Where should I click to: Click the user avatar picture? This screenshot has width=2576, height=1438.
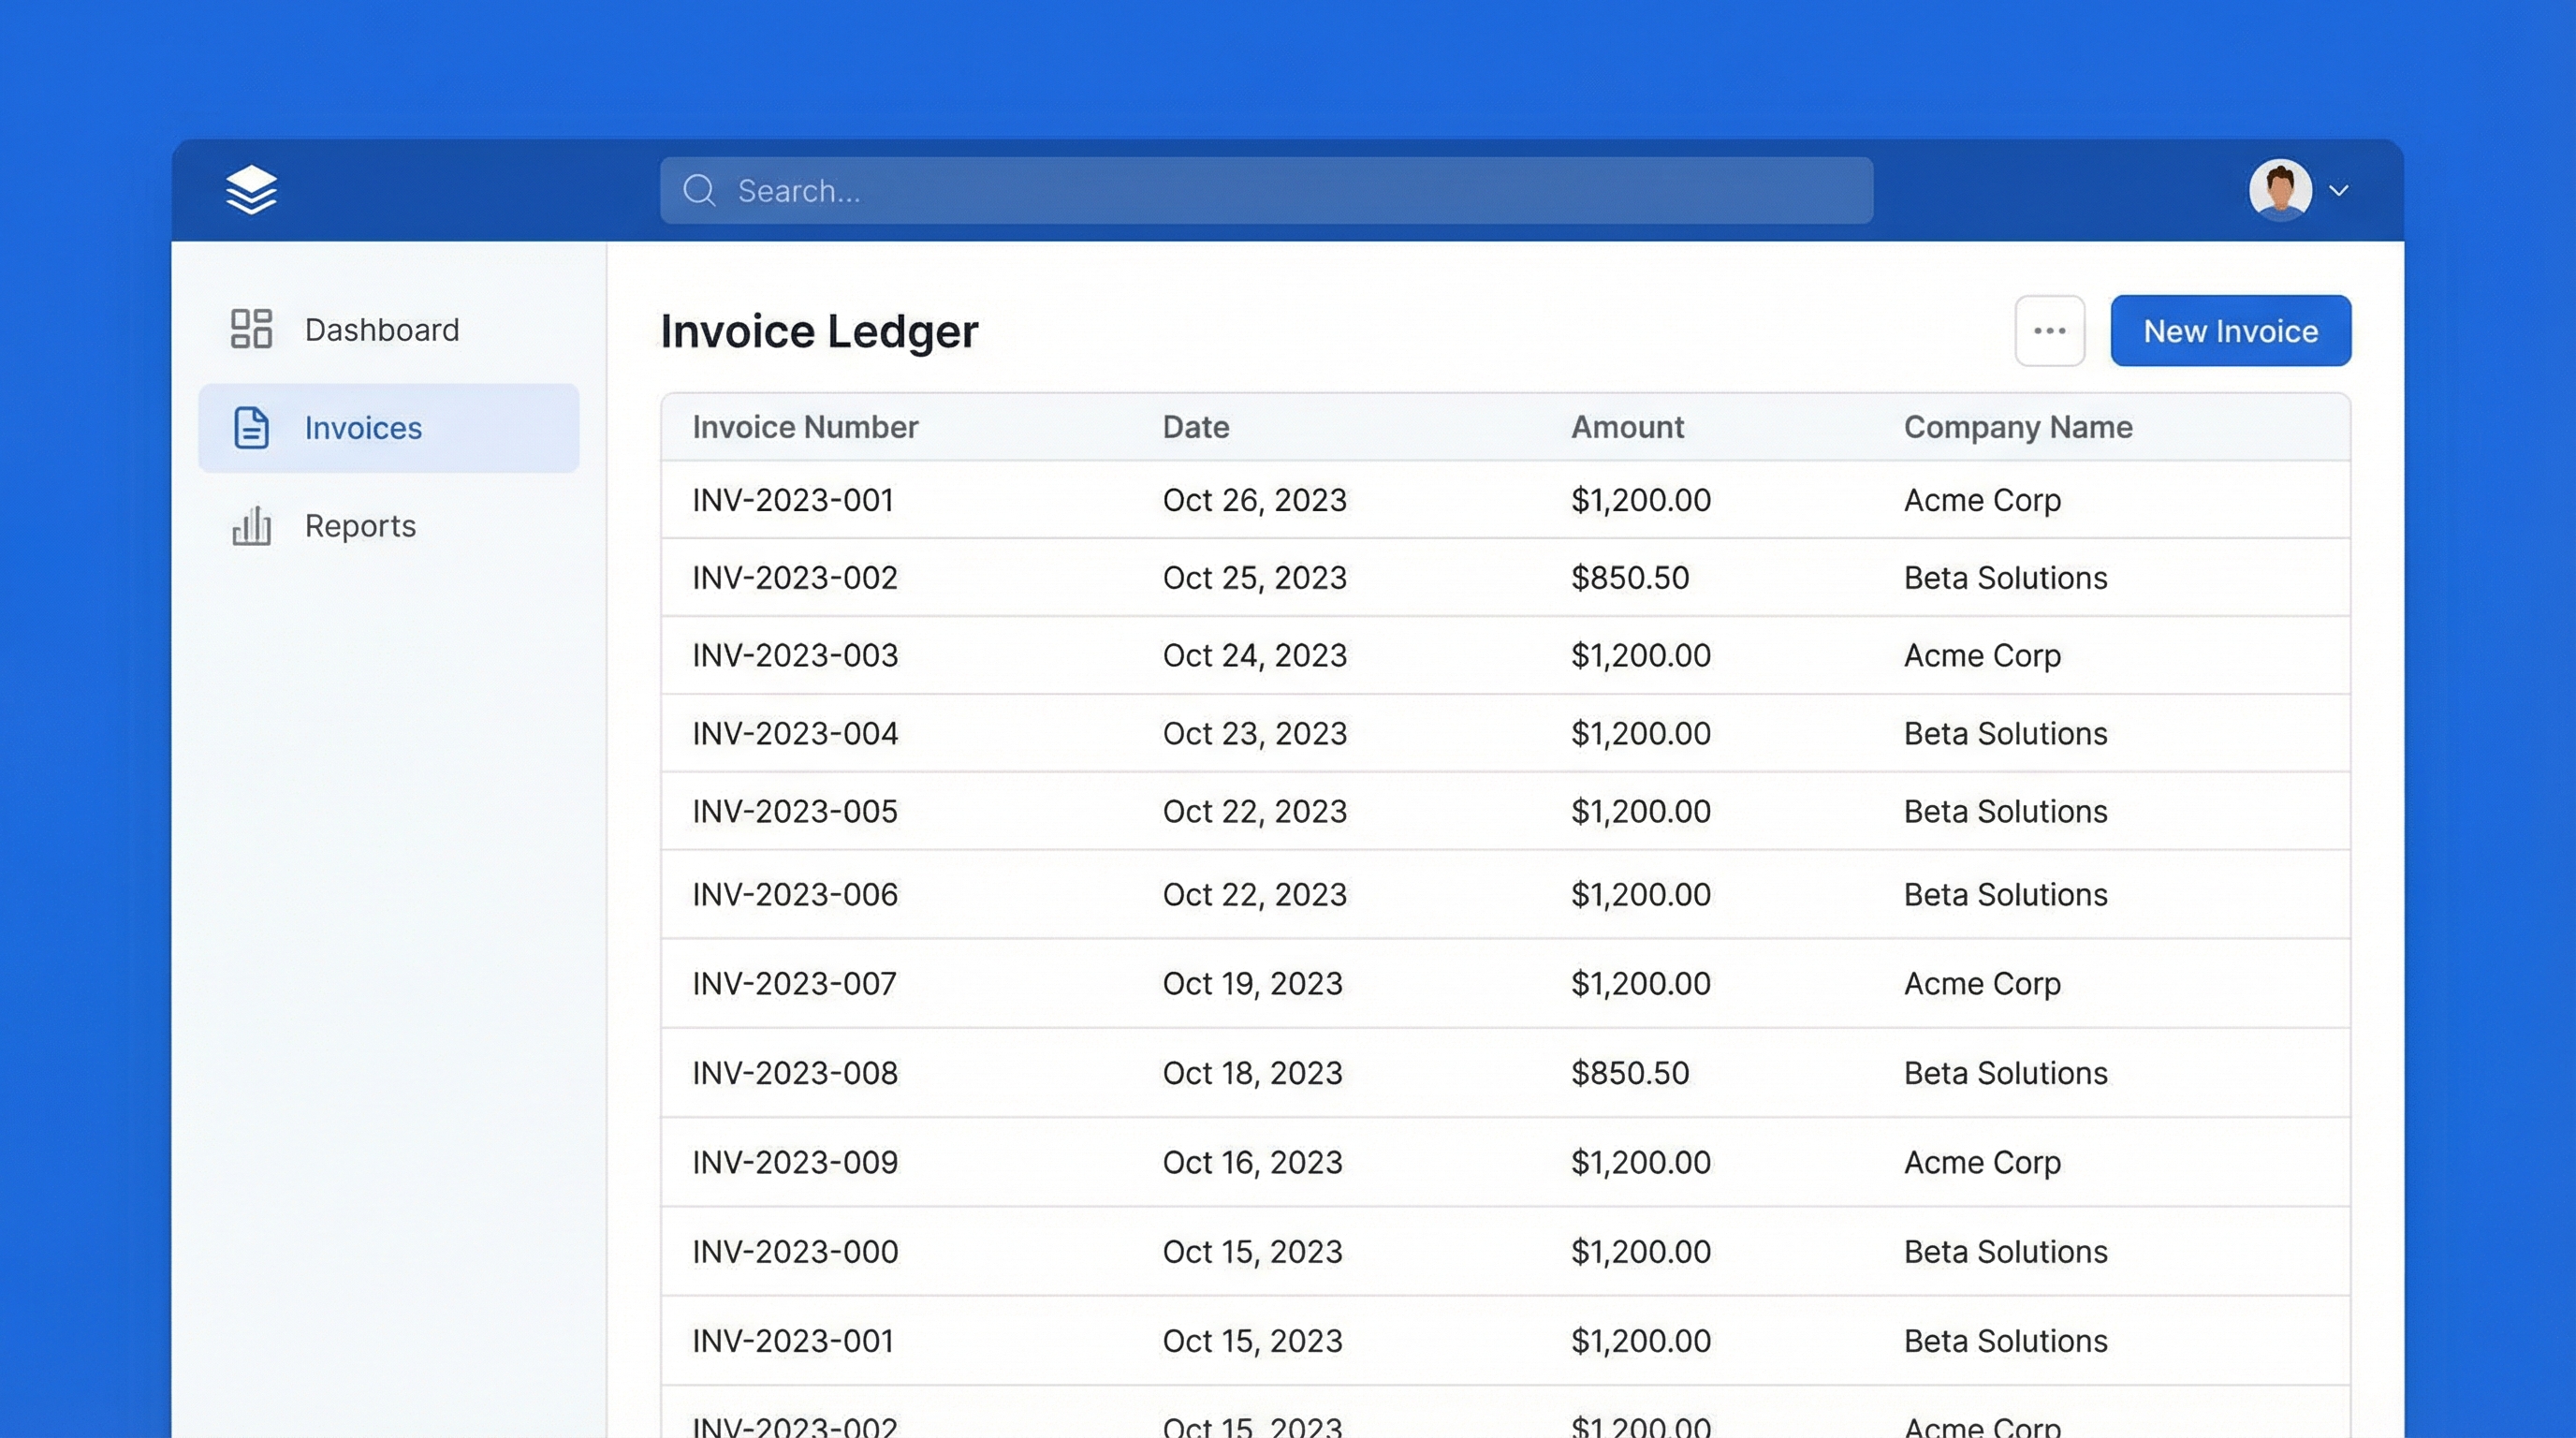2279,190
